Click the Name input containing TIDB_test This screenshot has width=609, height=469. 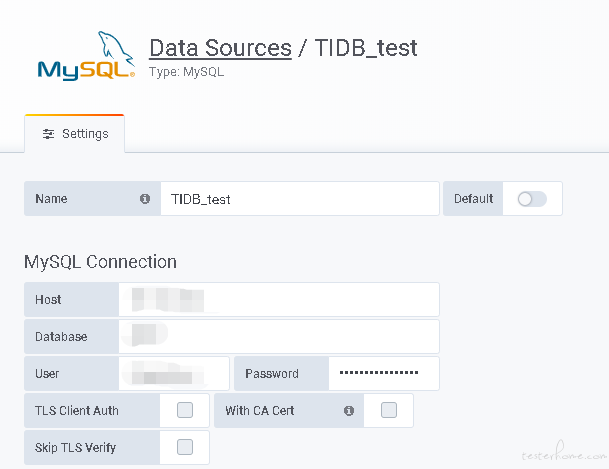pos(300,199)
